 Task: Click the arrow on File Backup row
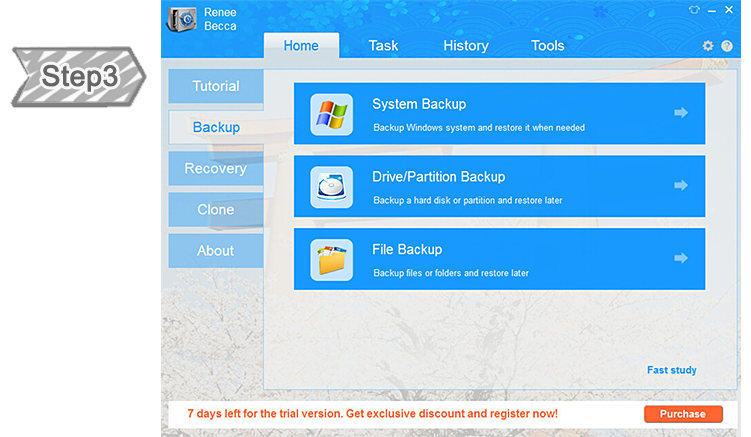[681, 258]
